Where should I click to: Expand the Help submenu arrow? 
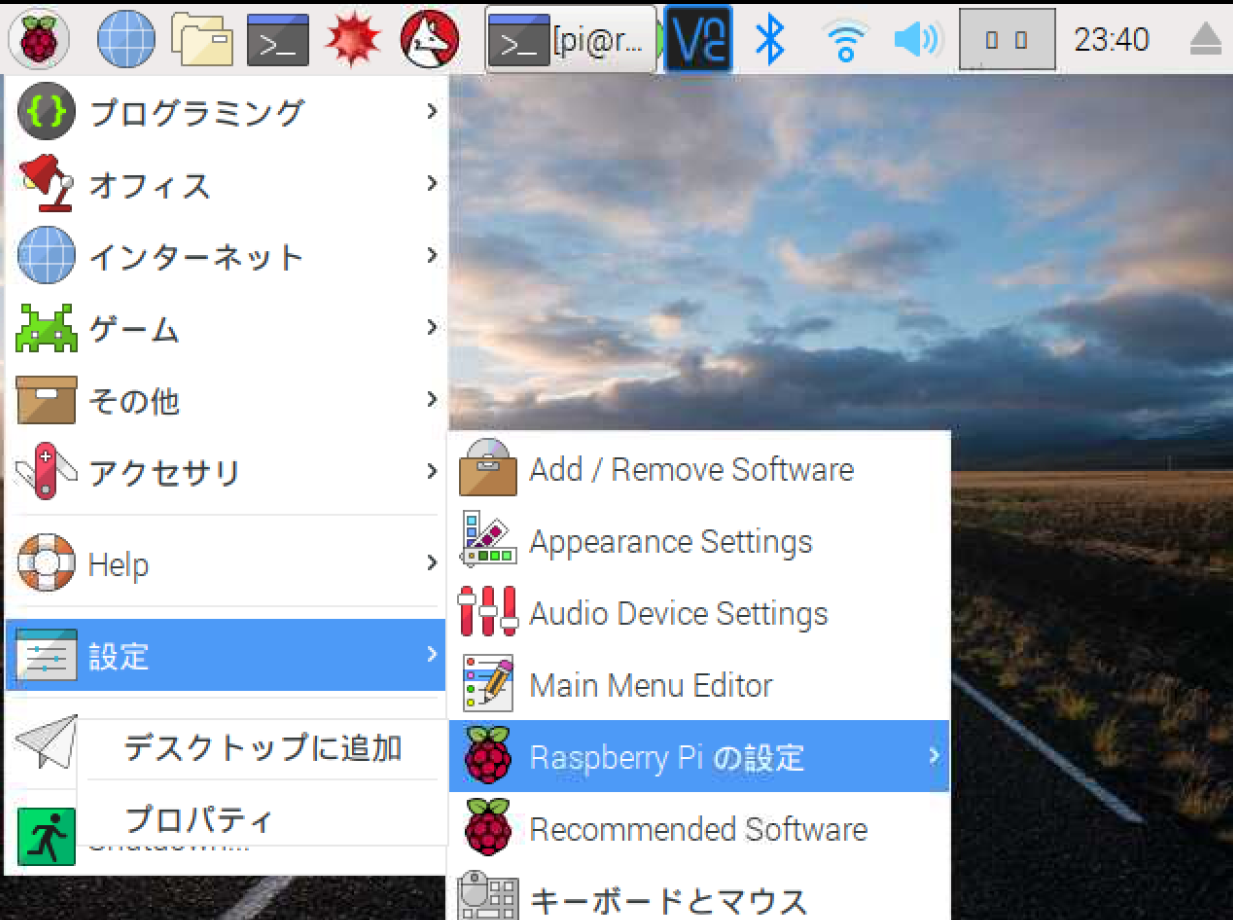tap(432, 563)
